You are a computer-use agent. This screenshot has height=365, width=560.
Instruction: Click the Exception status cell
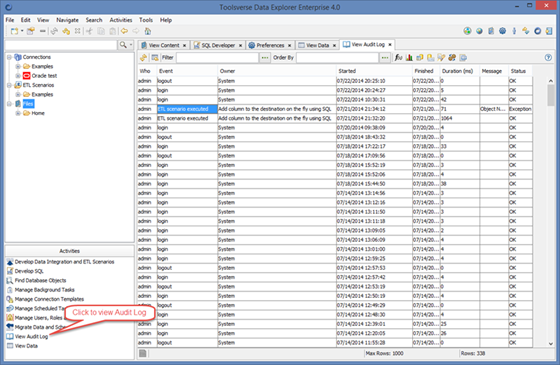(520, 109)
